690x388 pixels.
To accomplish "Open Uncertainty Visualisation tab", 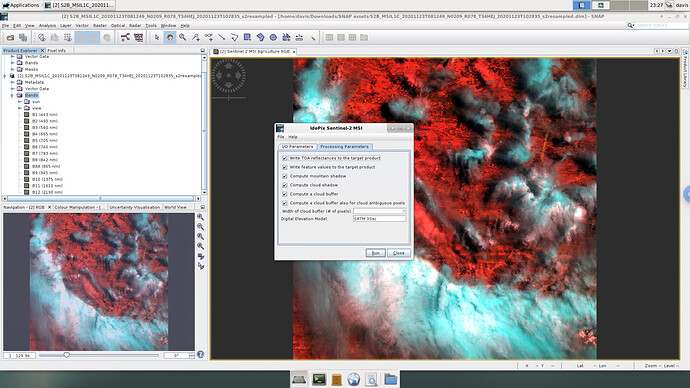I will [x=134, y=207].
